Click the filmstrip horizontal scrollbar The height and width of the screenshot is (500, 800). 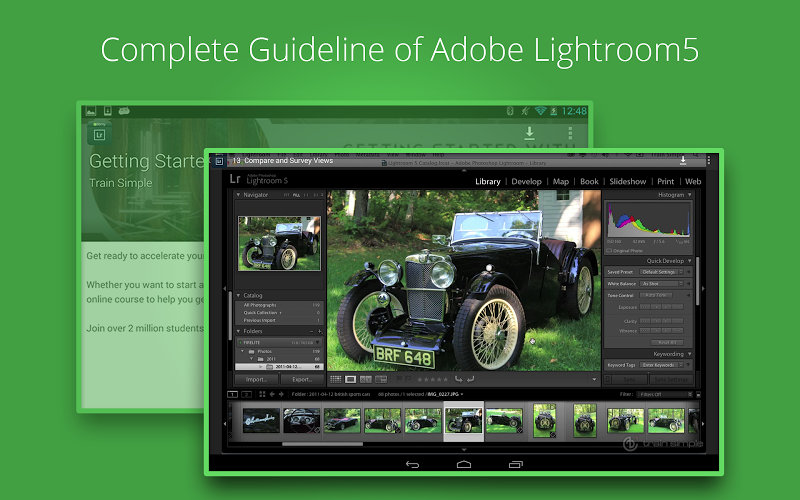tap(322, 444)
